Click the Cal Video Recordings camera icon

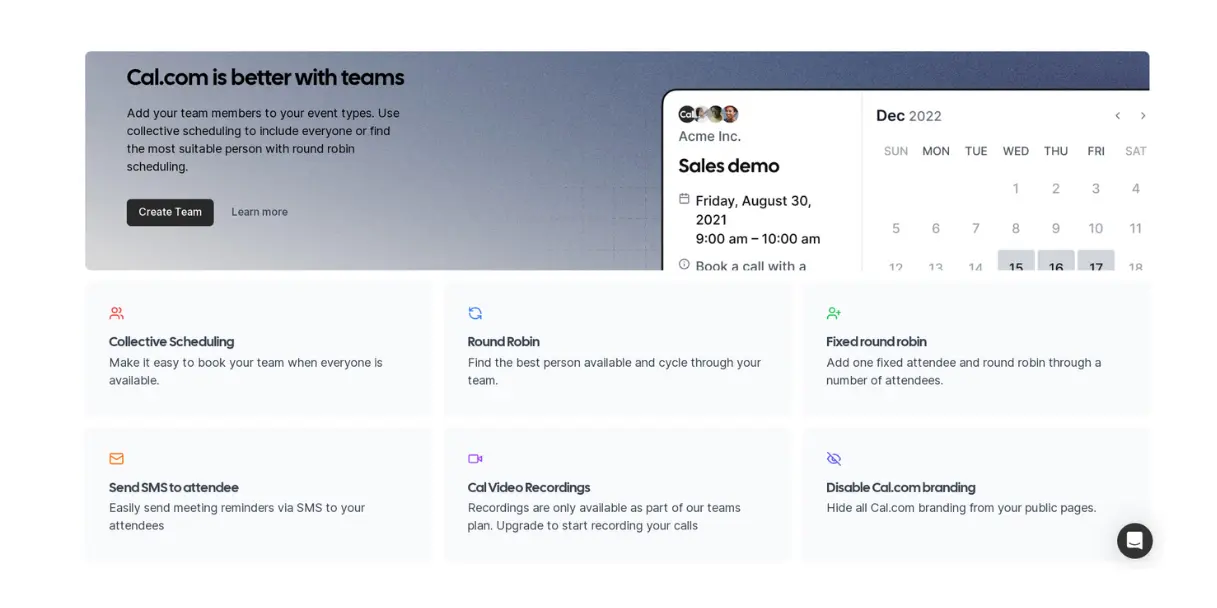(475, 459)
